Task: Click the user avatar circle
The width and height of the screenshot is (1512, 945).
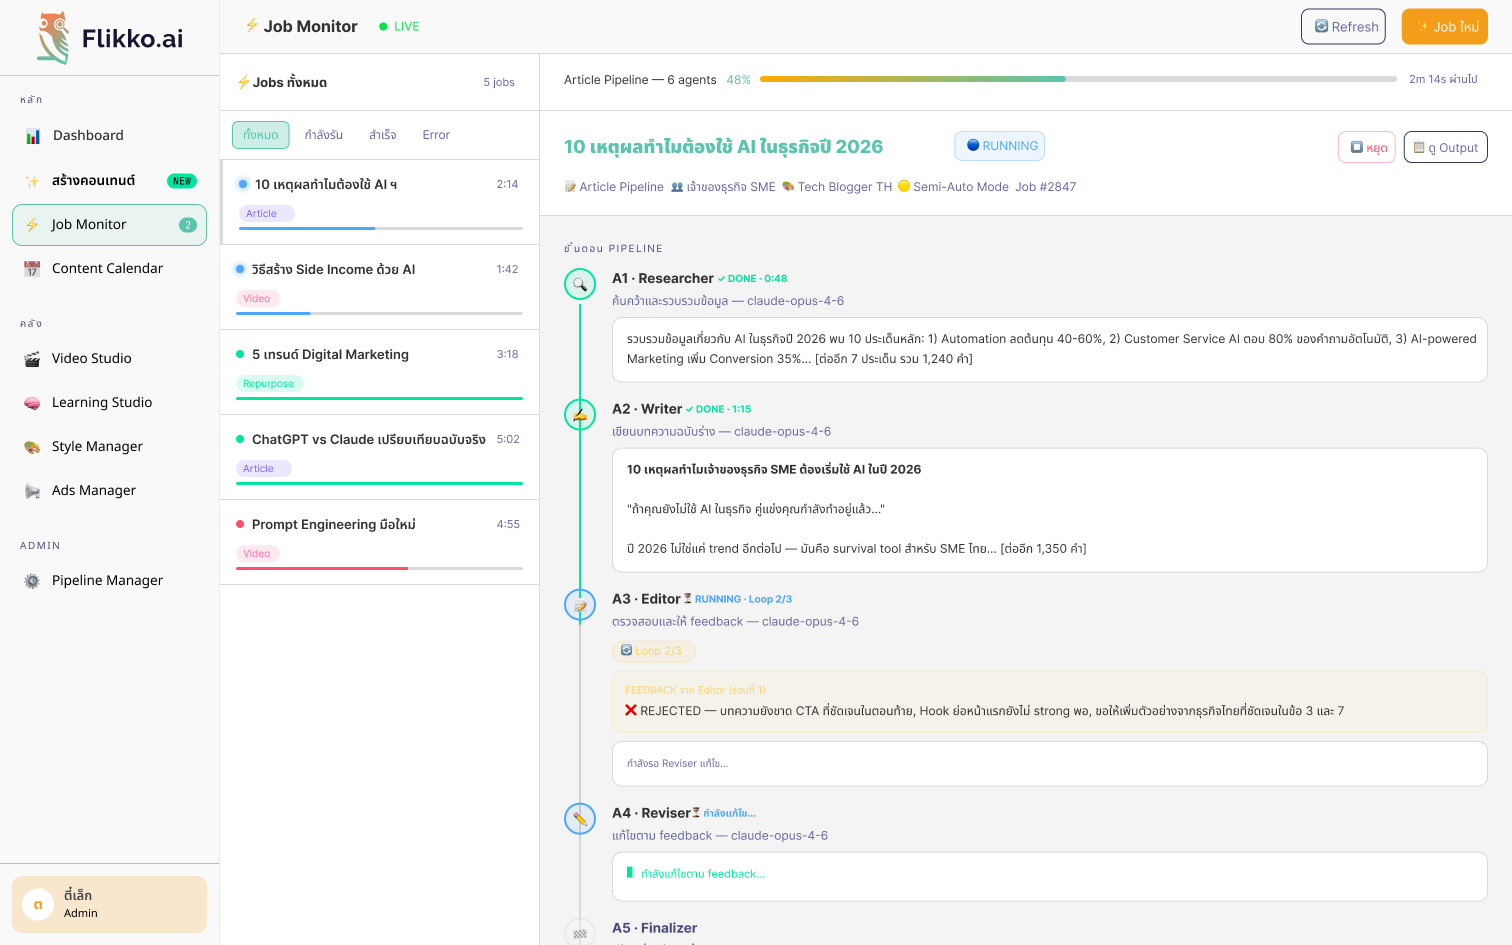Action: [x=38, y=904]
